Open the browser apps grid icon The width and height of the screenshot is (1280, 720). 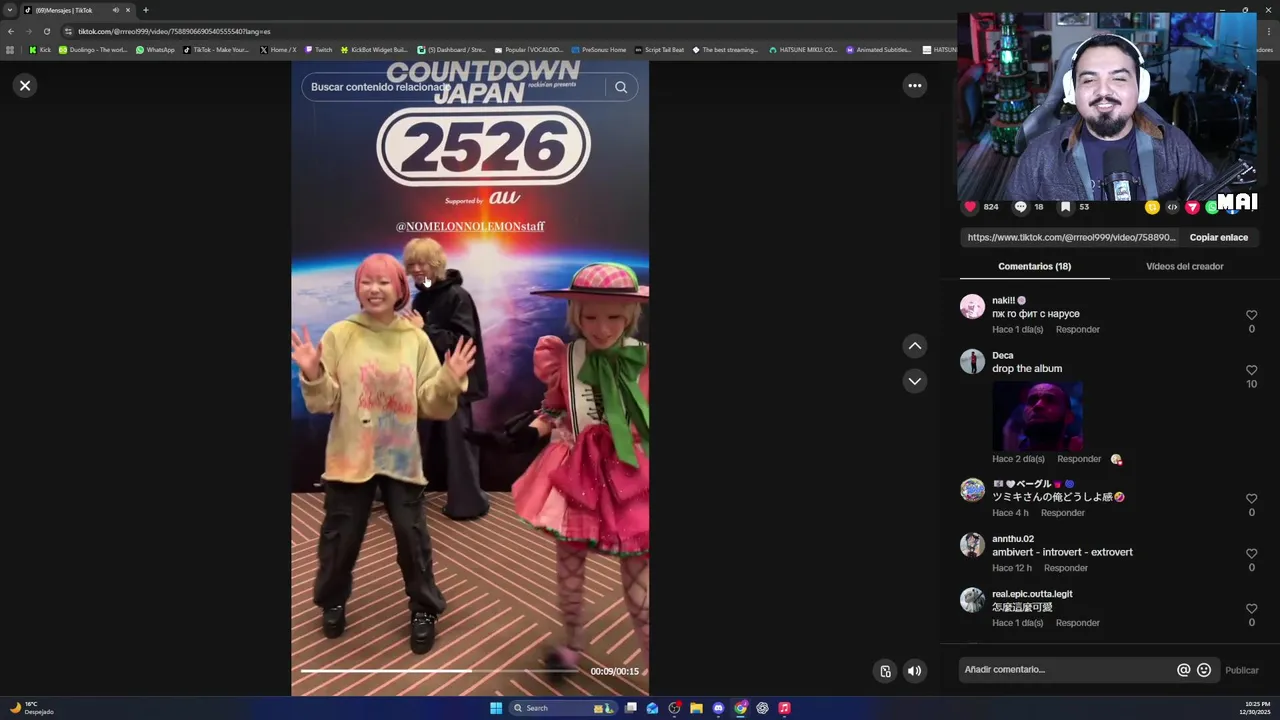10,49
